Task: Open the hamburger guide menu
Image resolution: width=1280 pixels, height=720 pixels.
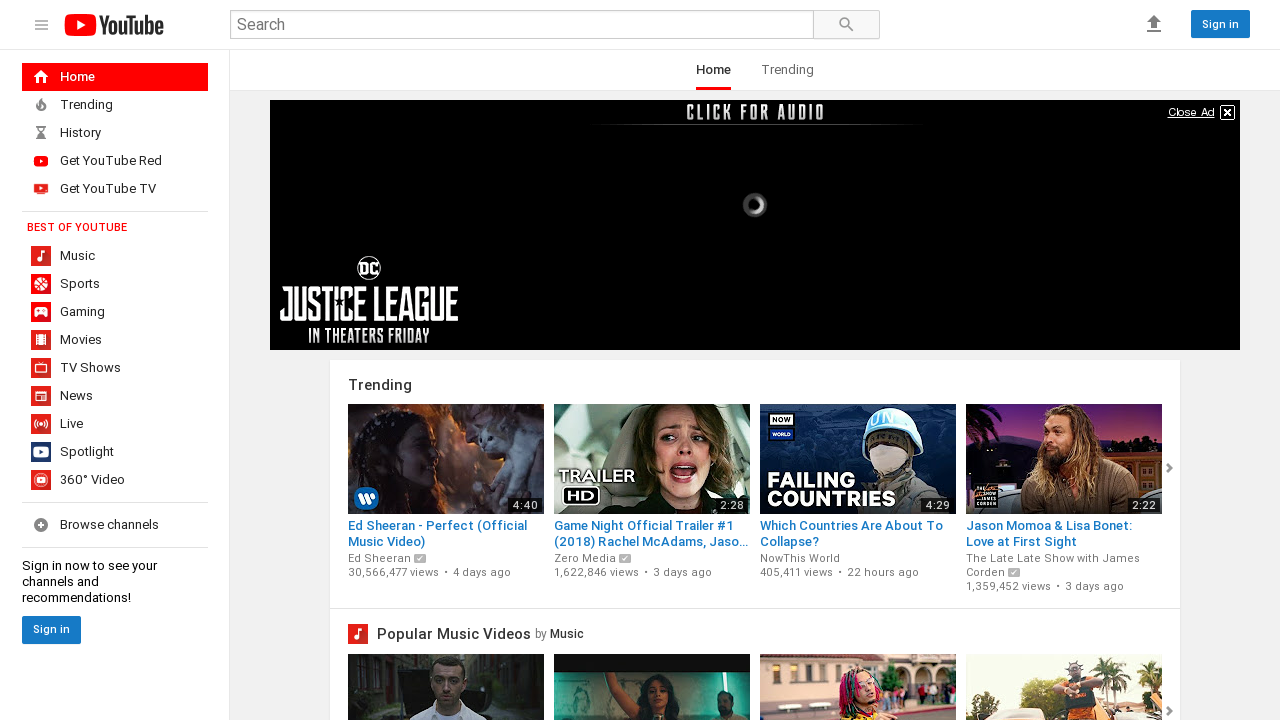Action: (x=41, y=25)
